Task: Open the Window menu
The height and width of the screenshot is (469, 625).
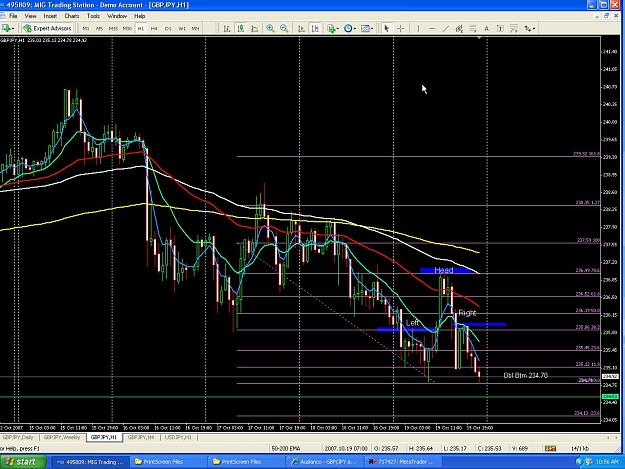Action: point(117,16)
